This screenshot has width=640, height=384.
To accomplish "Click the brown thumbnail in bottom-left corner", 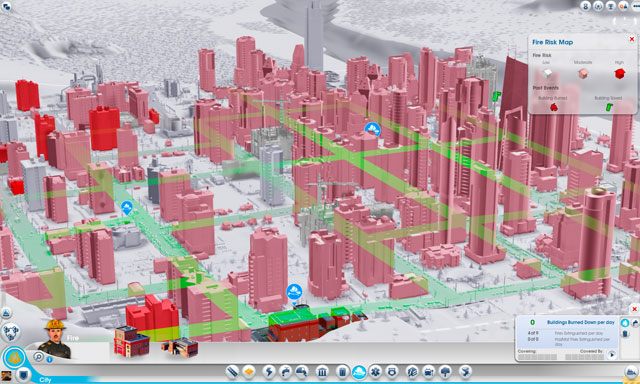I will tap(6, 376).
